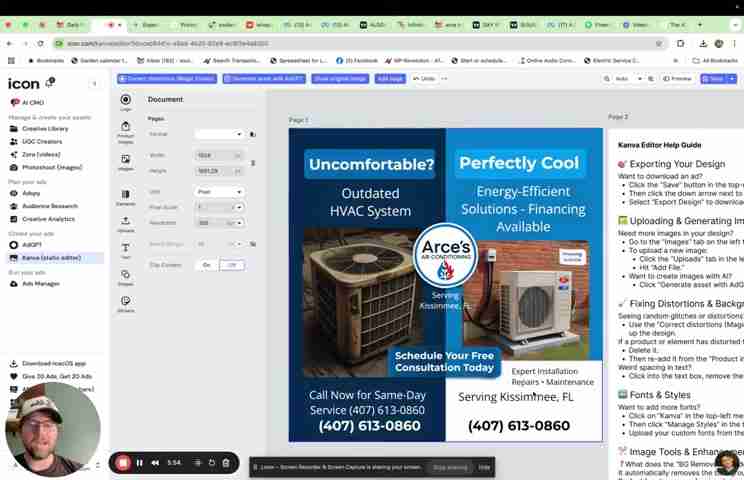The height and width of the screenshot is (480, 744).
Task: Click Stop sharing in Loom banner
Action: coord(450,467)
